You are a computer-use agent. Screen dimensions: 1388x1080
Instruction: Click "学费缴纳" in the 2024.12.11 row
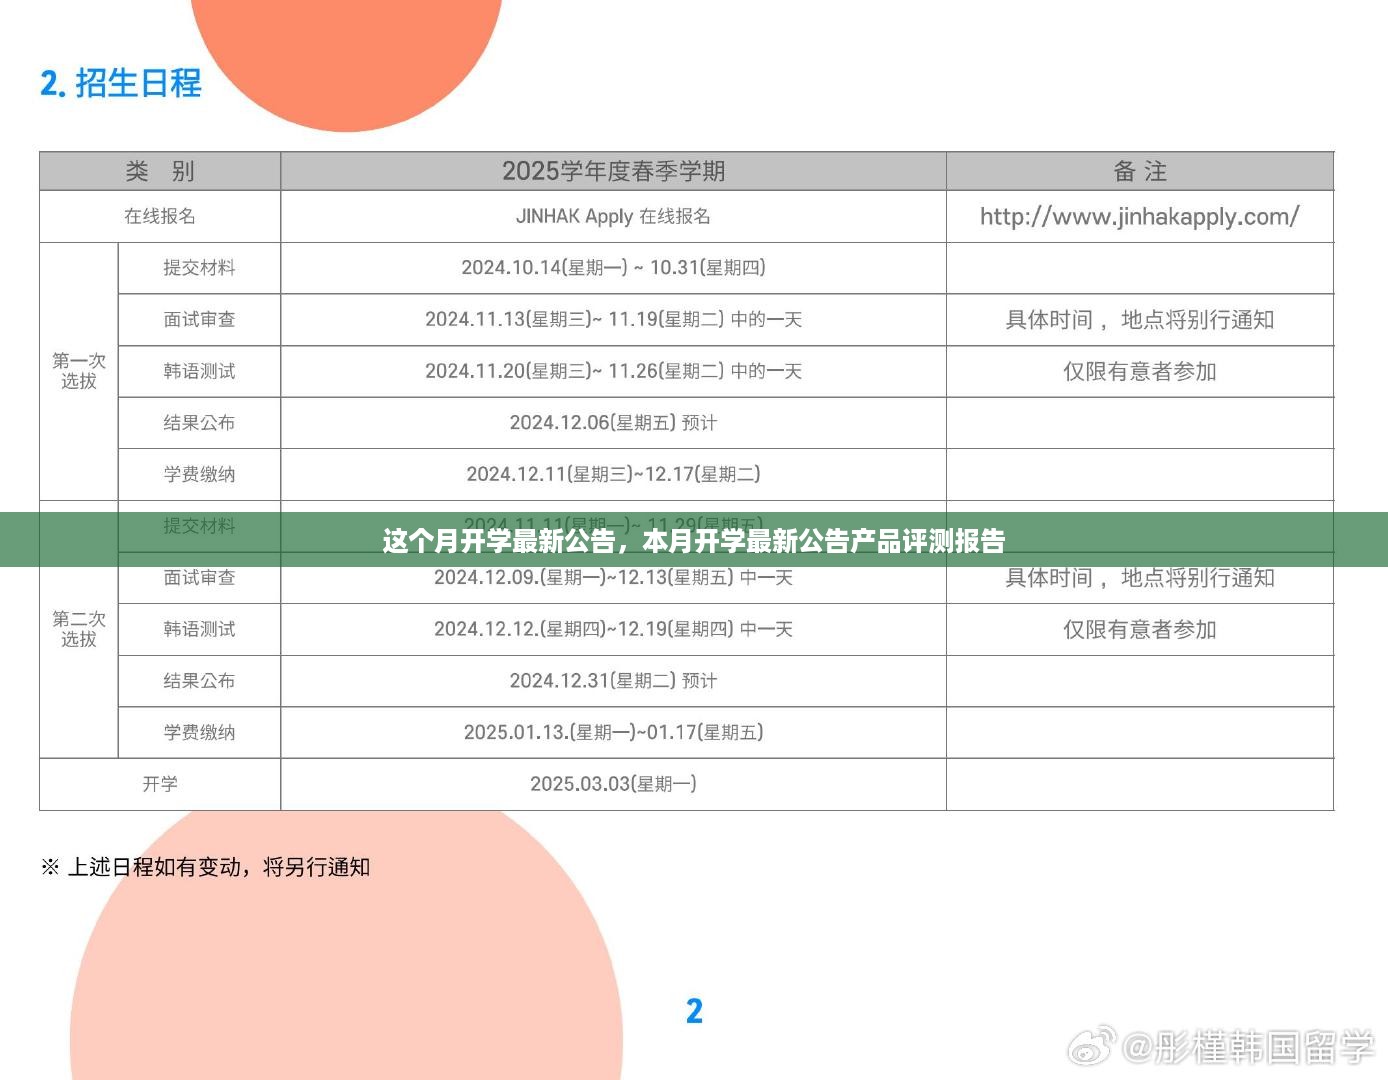(199, 474)
